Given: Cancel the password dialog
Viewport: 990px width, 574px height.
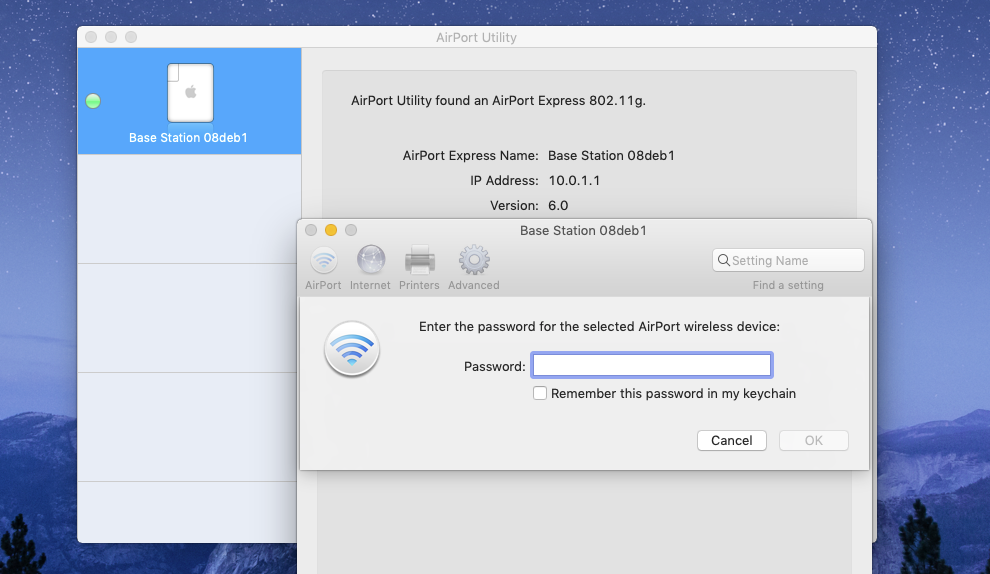Looking at the screenshot, I should click(x=732, y=440).
